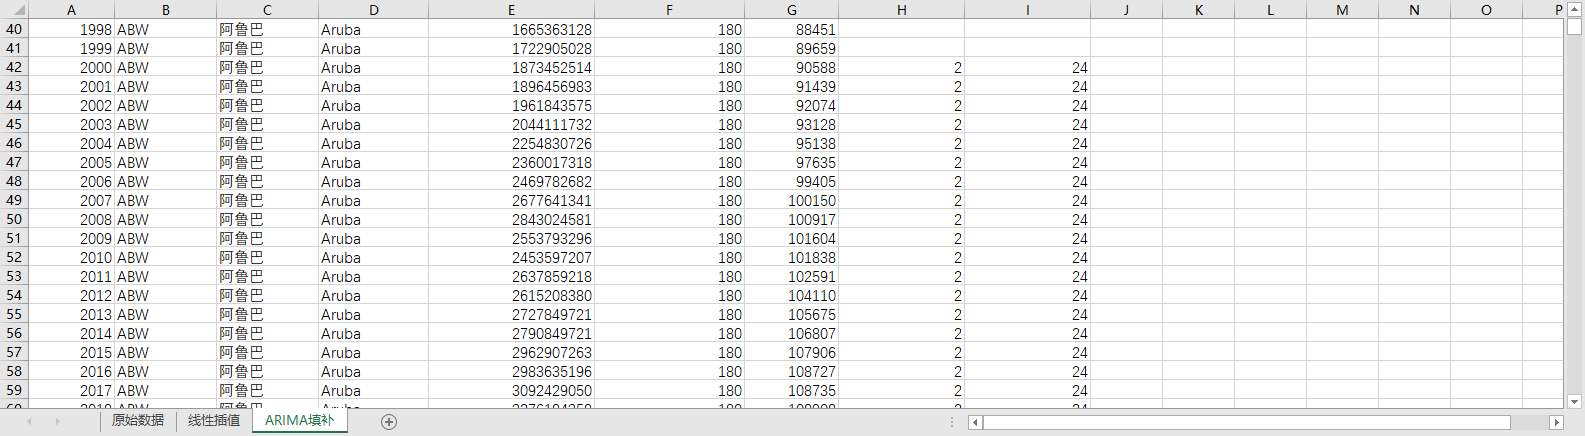Screen dimensions: 1585x436
Task: Switch to the 线性插值 sheet tab
Action: pos(214,421)
